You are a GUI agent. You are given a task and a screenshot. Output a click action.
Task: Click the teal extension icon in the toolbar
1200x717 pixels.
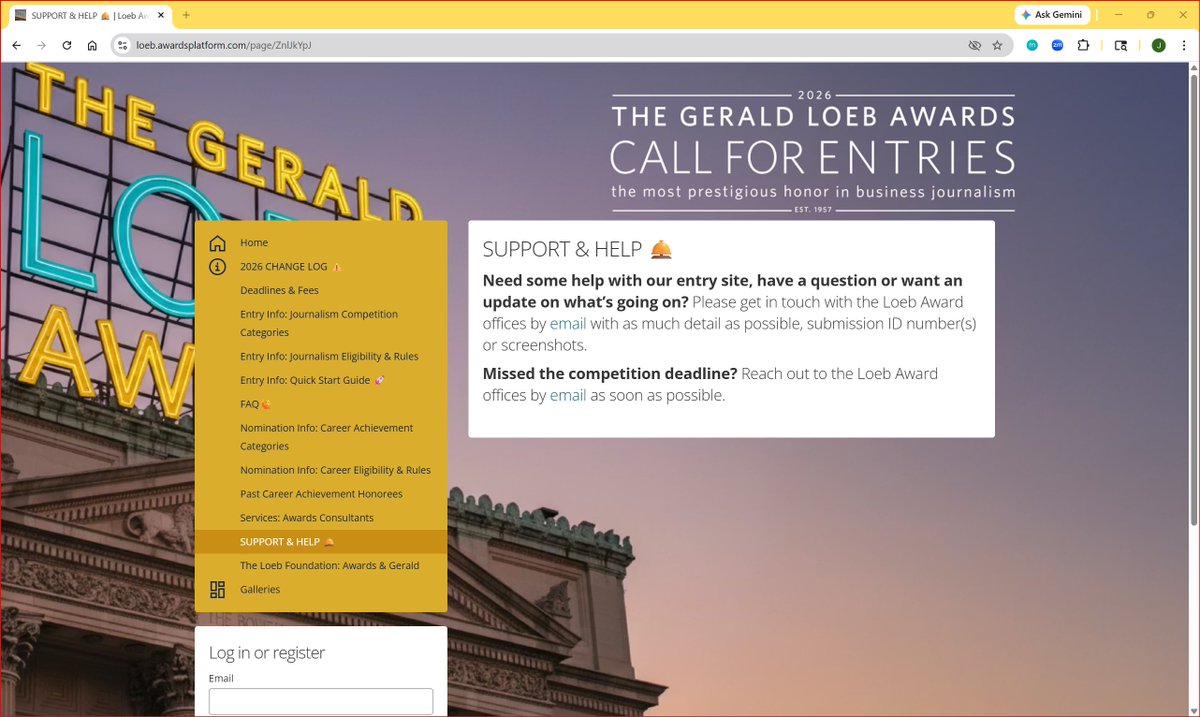tap(1033, 45)
